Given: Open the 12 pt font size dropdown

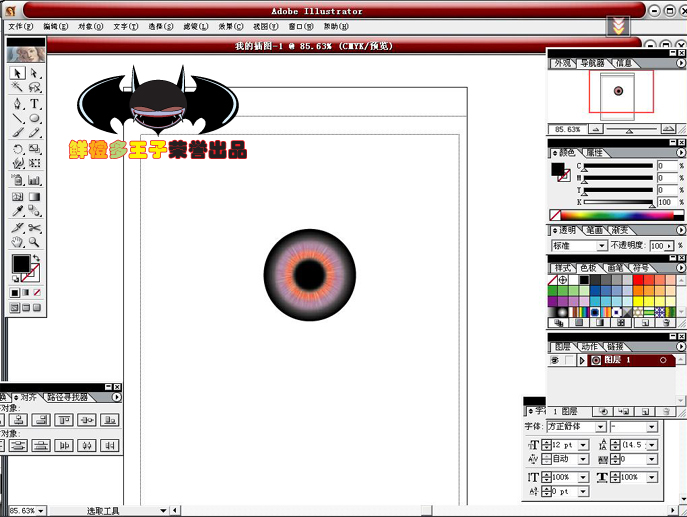Looking at the screenshot, I should coord(583,445).
